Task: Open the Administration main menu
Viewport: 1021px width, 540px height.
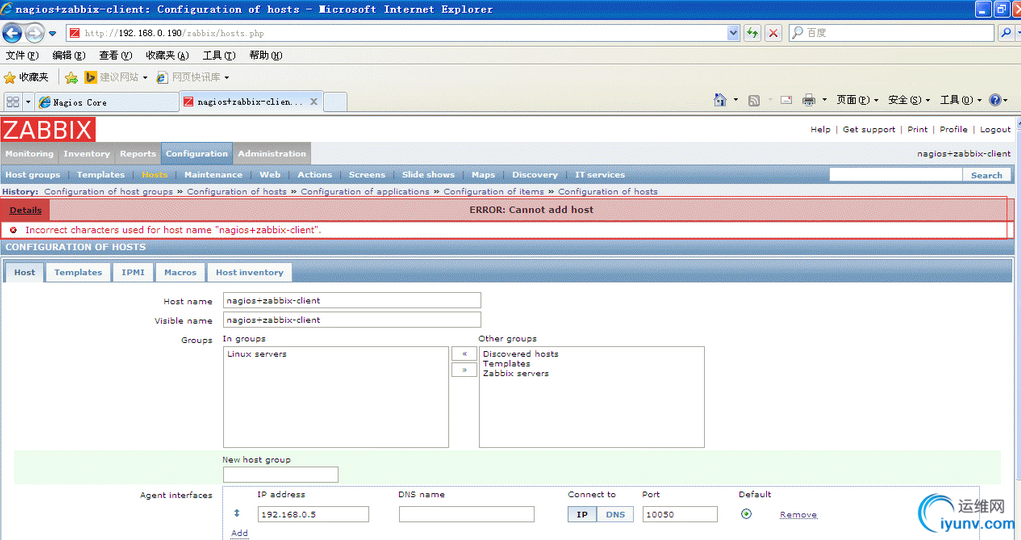Action: (x=272, y=154)
